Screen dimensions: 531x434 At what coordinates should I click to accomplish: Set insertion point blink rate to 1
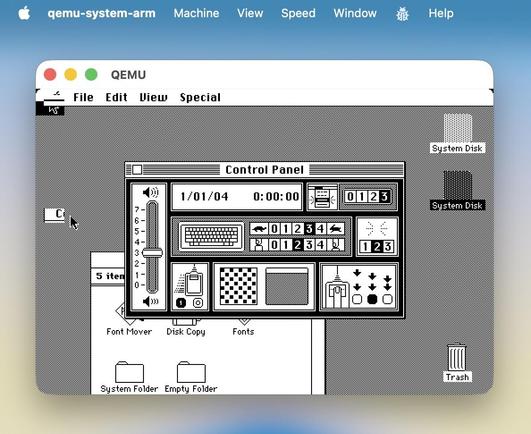365,246
